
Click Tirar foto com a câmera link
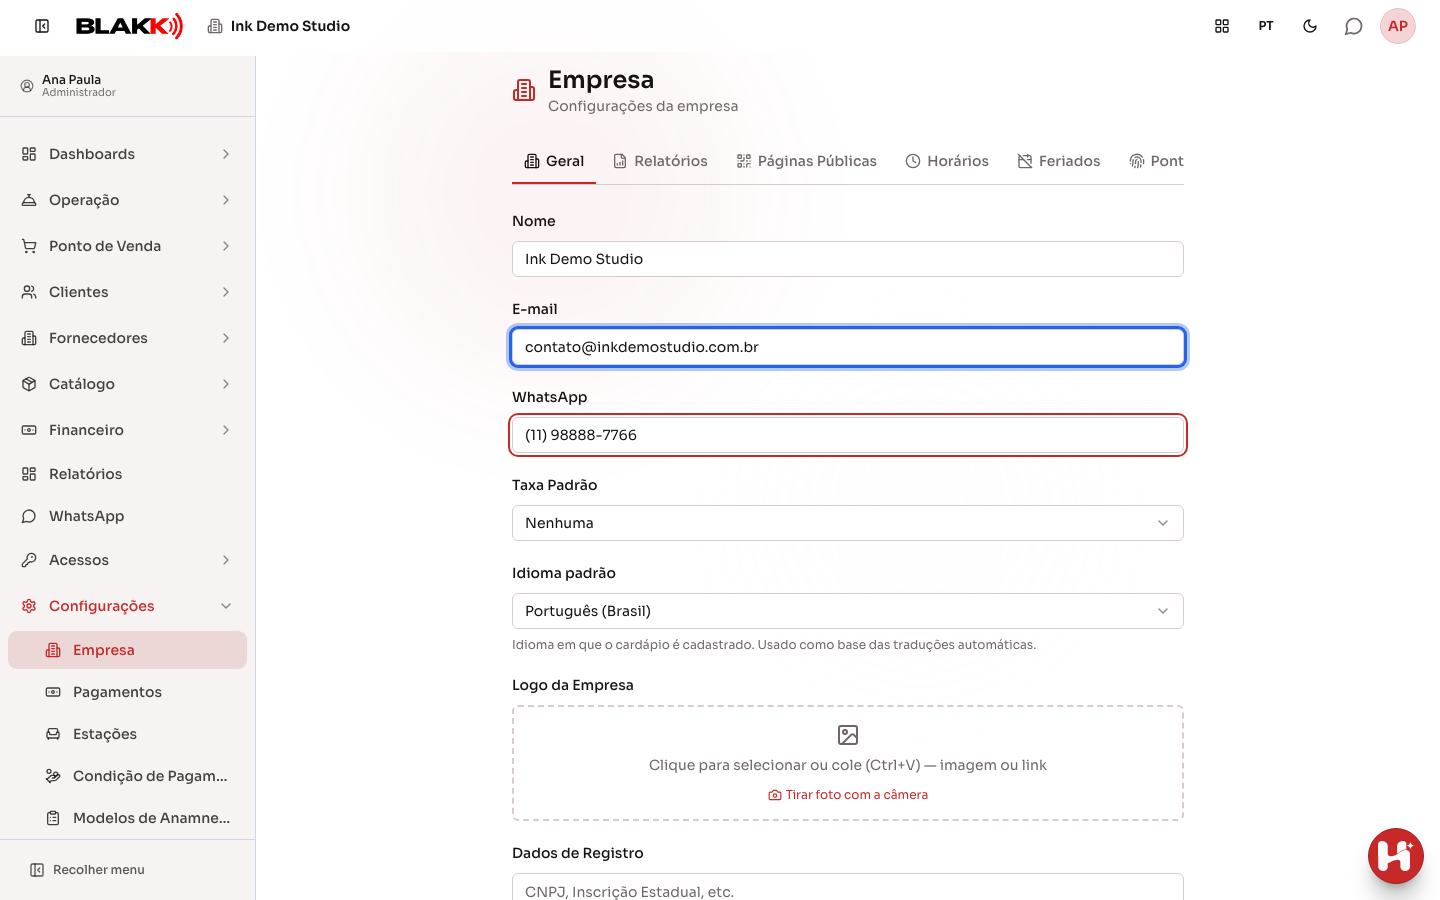(x=848, y=795)
